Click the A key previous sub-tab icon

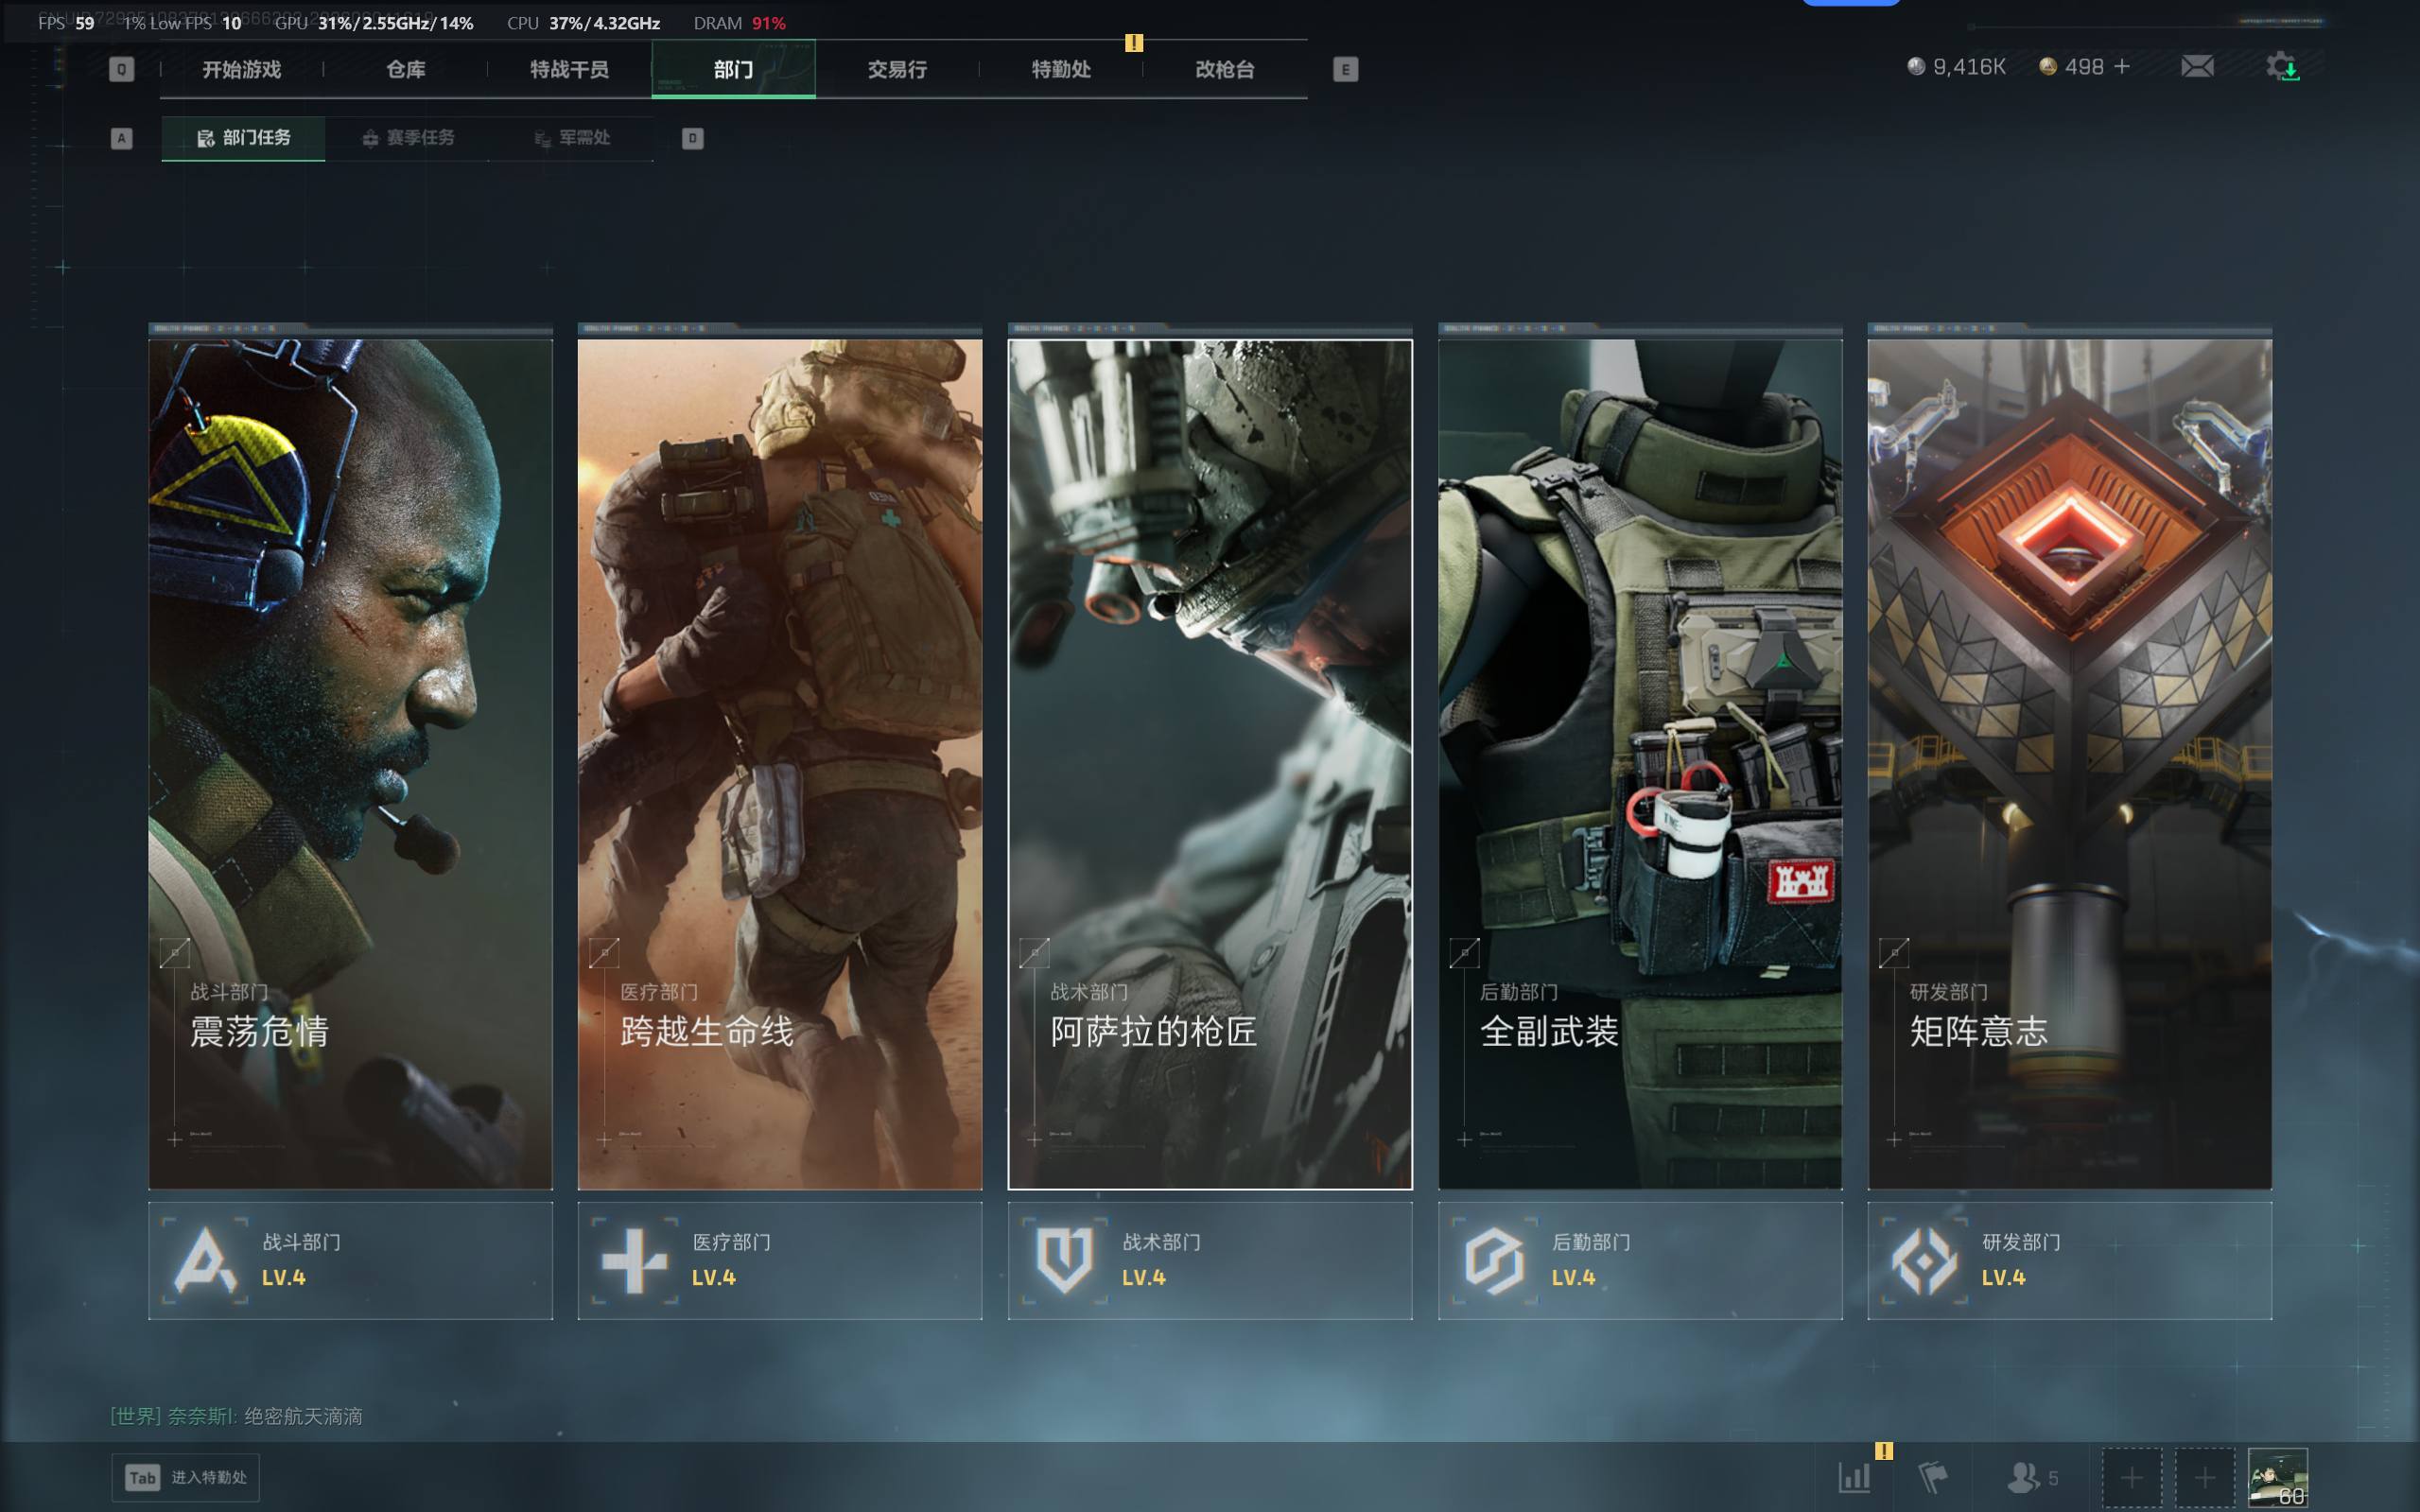[x=121, y=138]
